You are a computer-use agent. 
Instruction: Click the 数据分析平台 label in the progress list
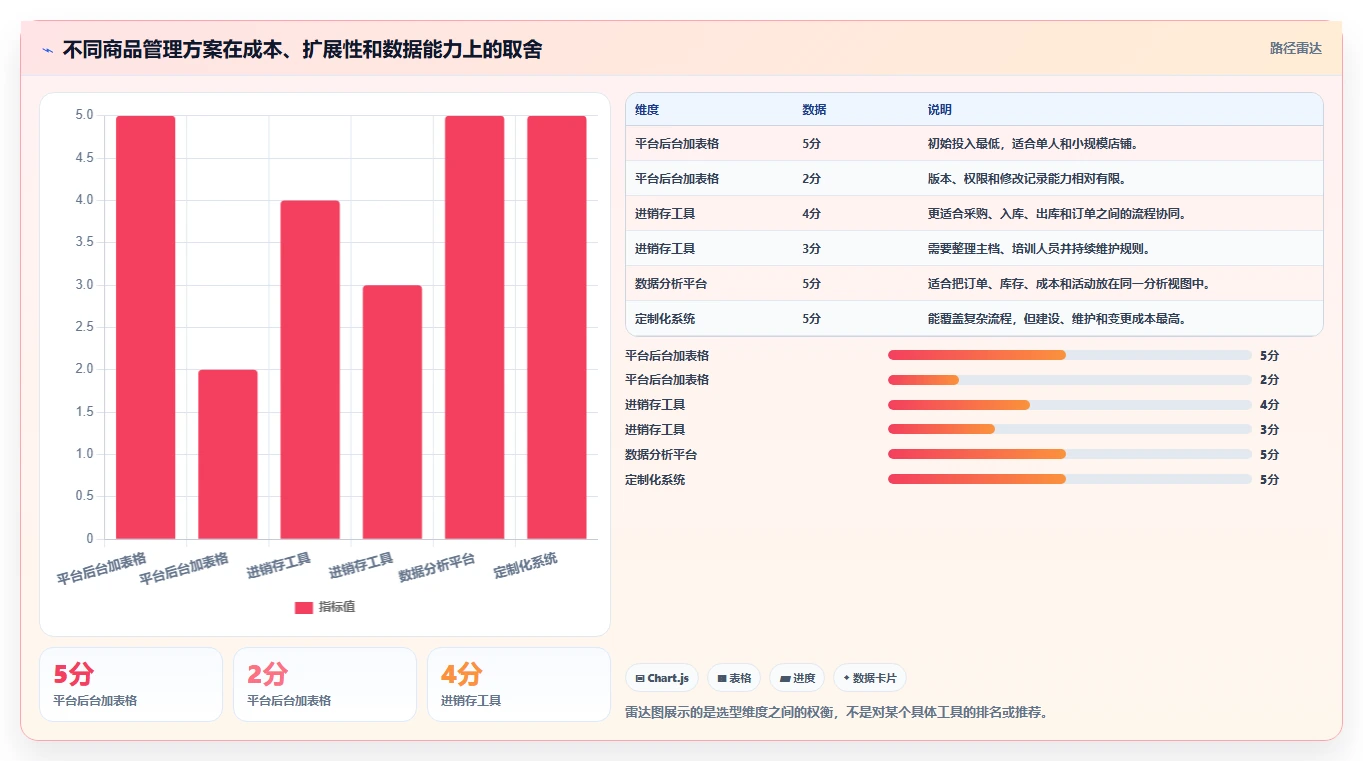click(661, 455)
